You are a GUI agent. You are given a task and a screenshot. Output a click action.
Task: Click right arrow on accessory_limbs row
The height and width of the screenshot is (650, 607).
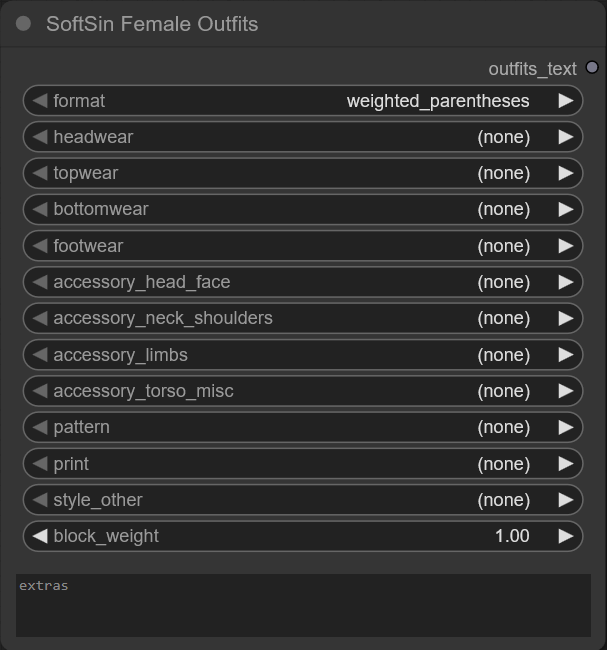[566, 355]
